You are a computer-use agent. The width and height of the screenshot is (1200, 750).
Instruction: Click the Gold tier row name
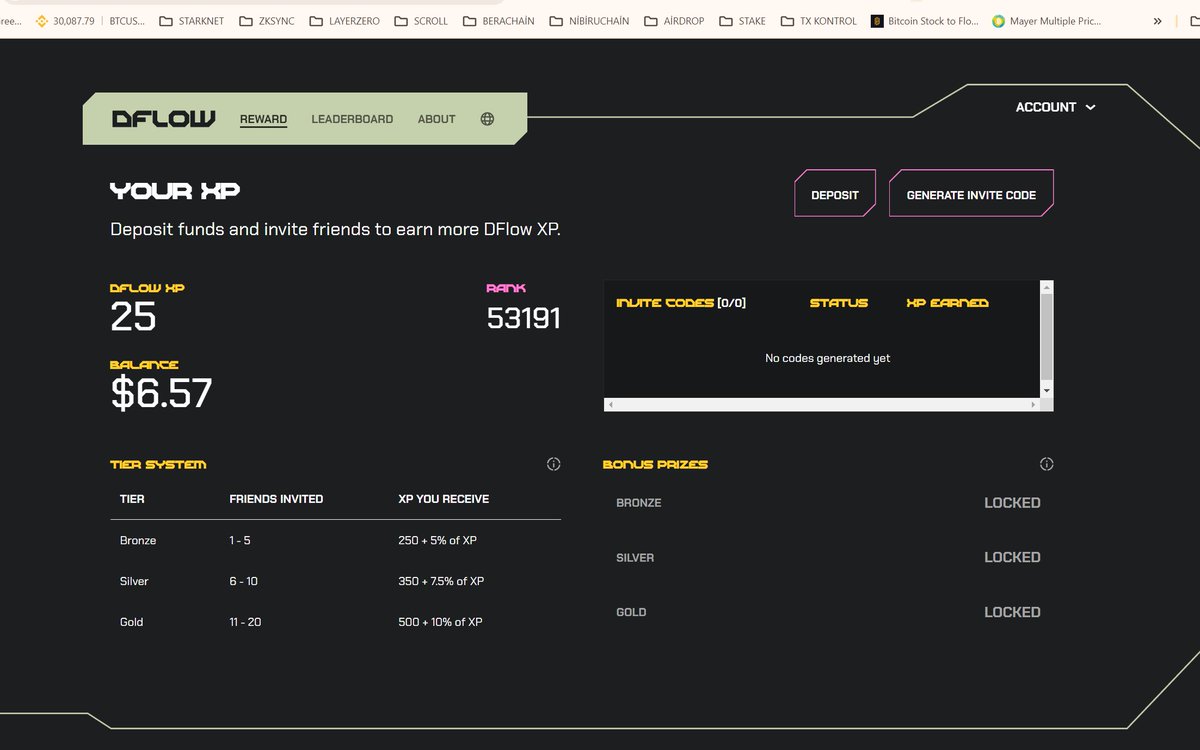click(x=131, y=622)
